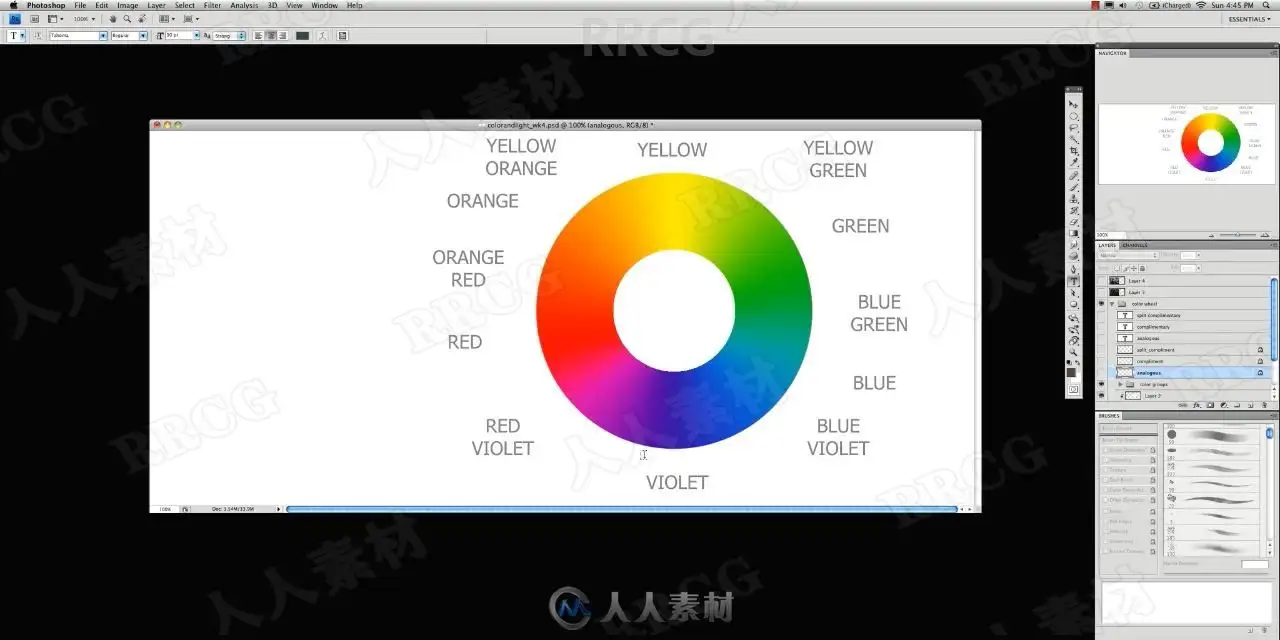This screenshot has height=640, width=1280.
Task: Select the Gradient tool
Action: [x=1074, y=233]
